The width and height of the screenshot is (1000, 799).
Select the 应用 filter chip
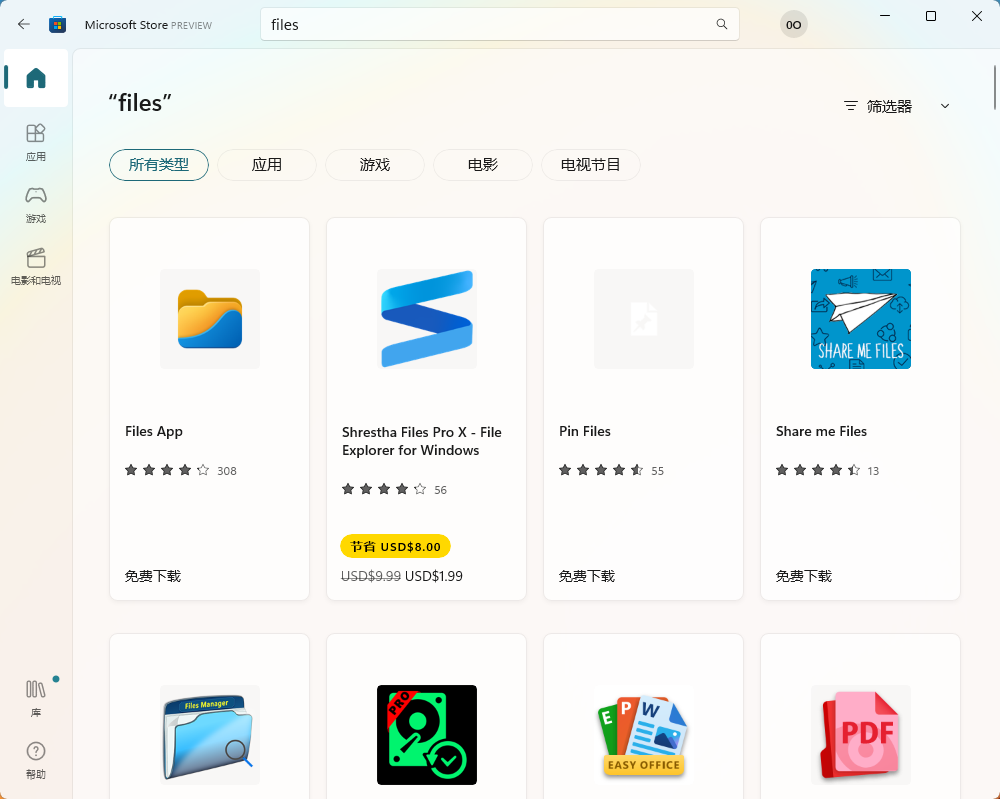266,165
